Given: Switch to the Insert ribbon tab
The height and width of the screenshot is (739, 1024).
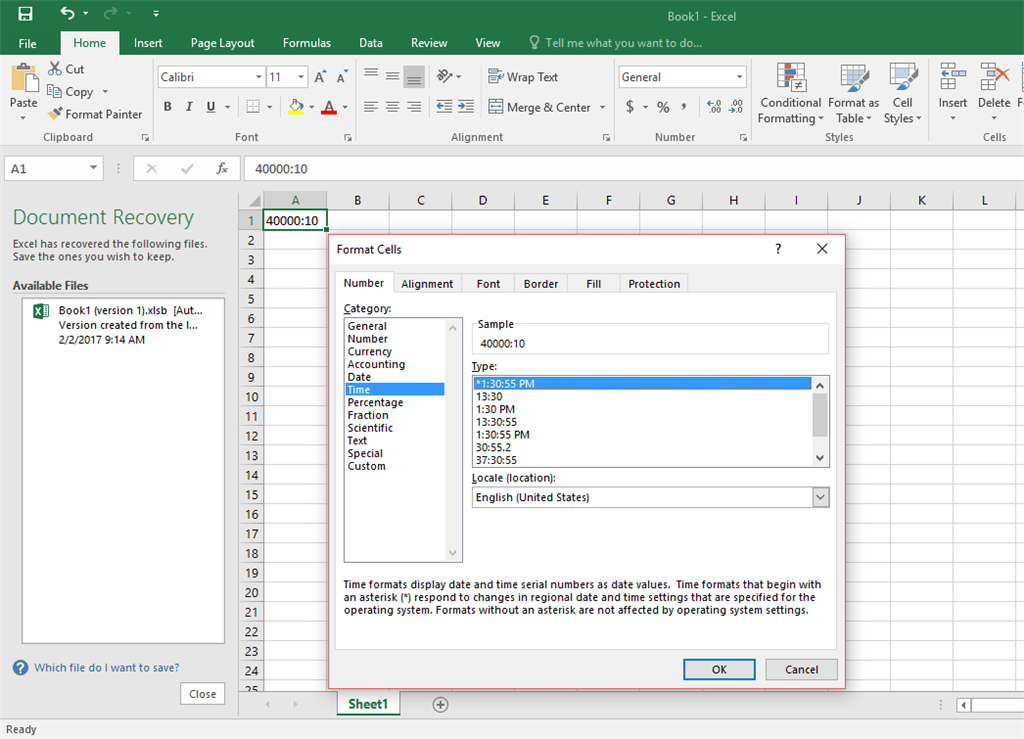Looking at the screenshot, I should coord(148,43).
